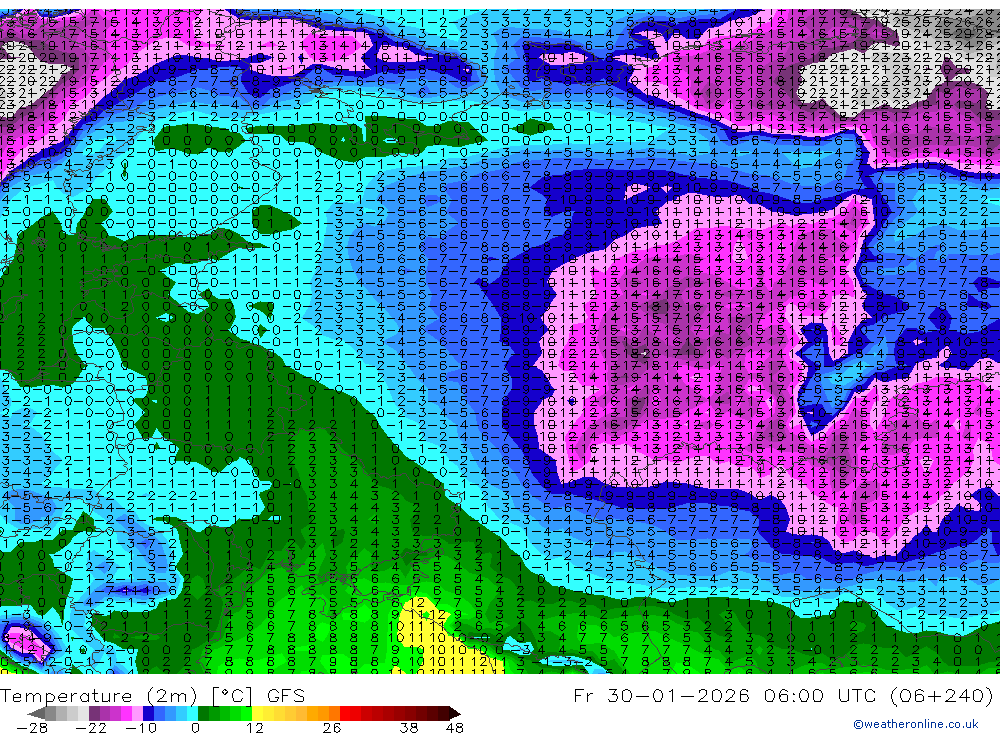This screenshot has width=1000, height=733.
Task: Pick the darkest green legend swatch after 0
Action: pyautogui.click(x=203, y=713)
